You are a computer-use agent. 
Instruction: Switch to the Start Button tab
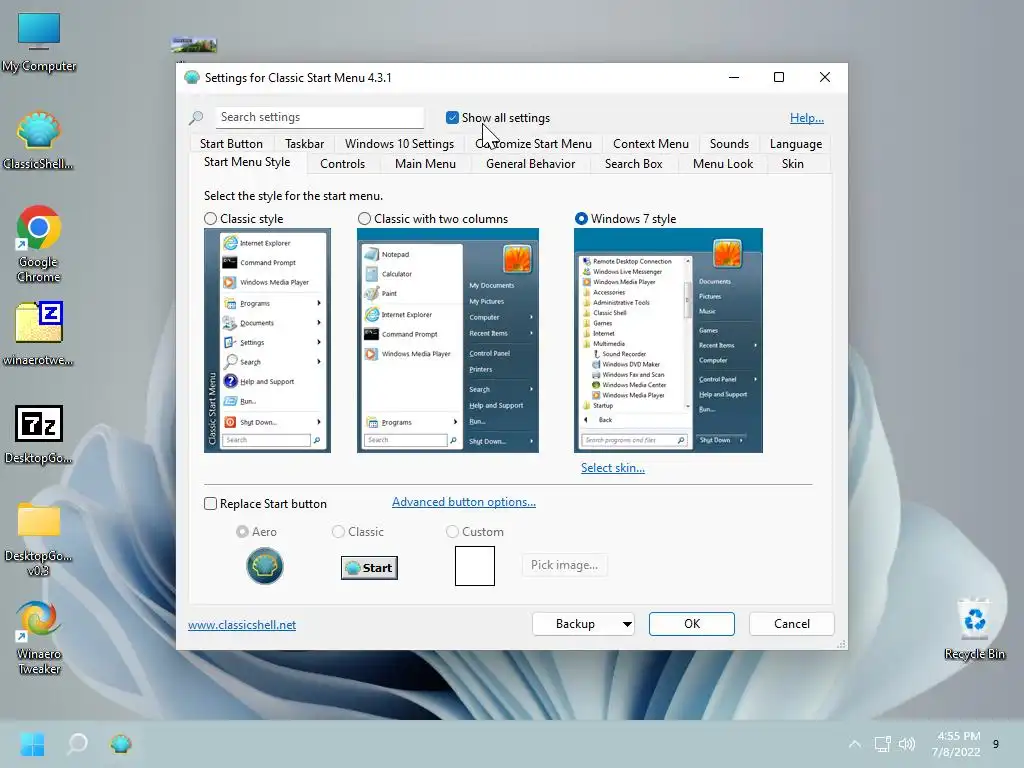[x=231, y=144]
